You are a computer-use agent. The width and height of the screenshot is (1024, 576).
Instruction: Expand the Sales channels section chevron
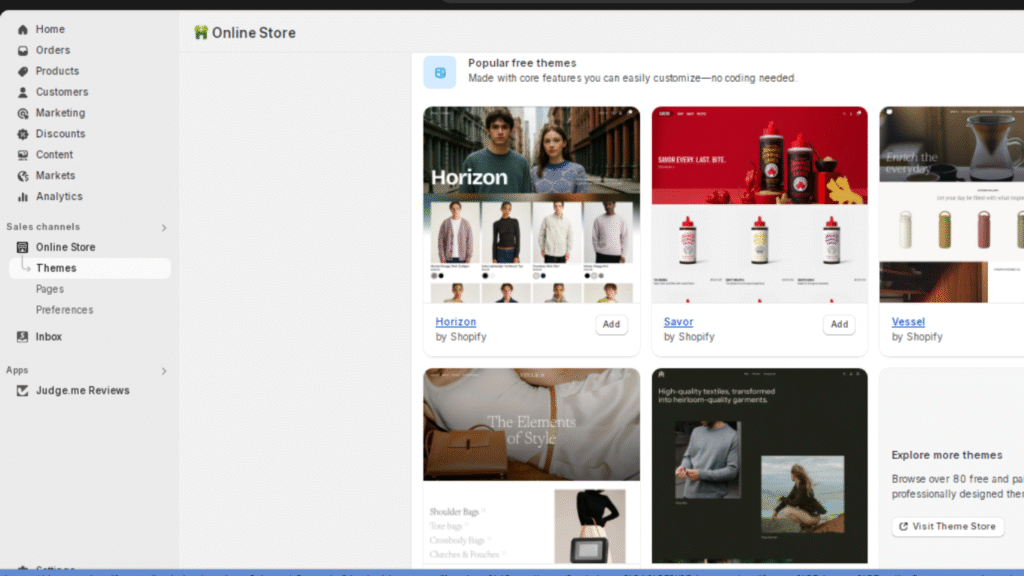pyautogui.click(x=164, y=227)
